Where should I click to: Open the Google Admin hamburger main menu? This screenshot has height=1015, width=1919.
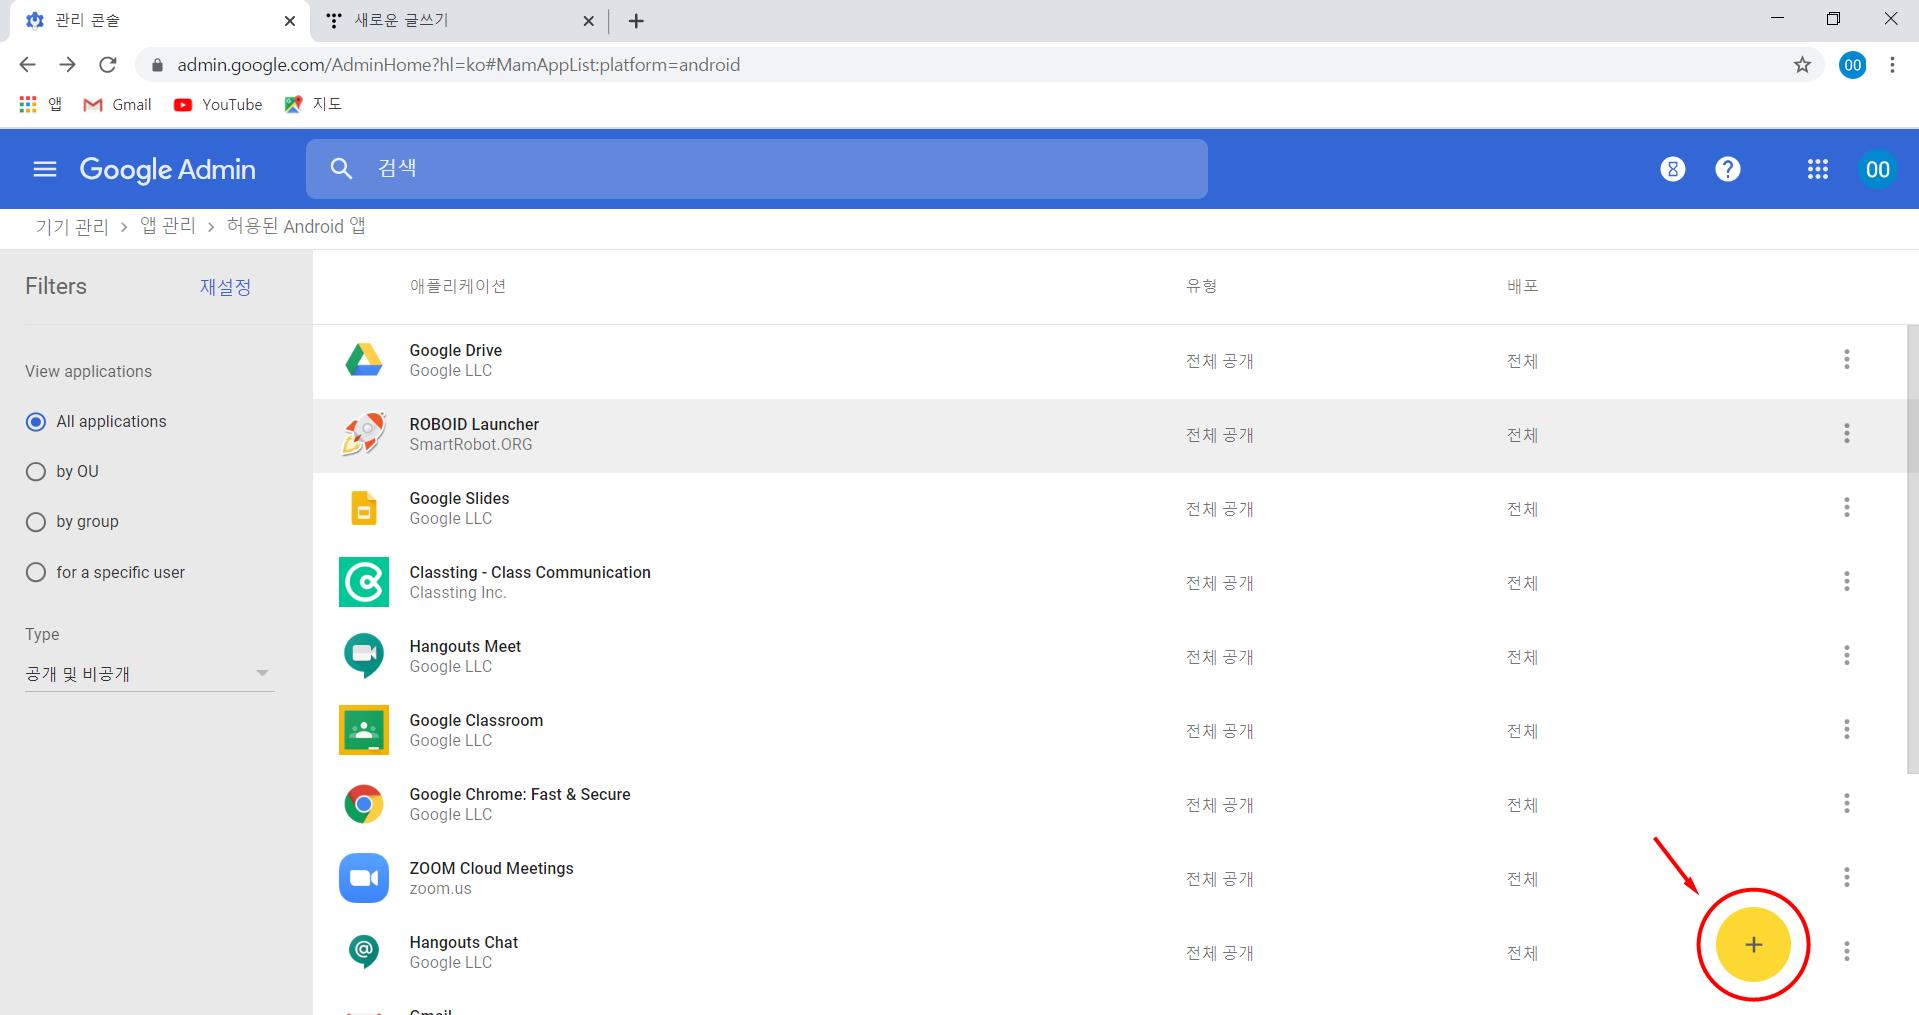click(45, 169)
